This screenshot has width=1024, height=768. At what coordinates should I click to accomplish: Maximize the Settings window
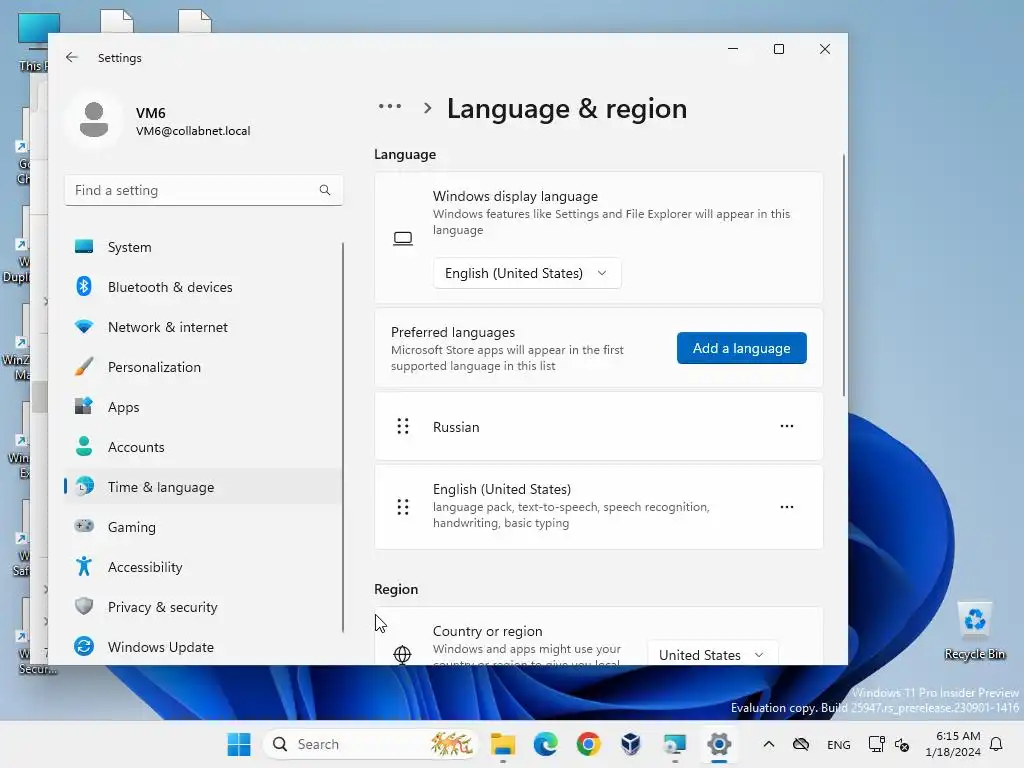778,49
